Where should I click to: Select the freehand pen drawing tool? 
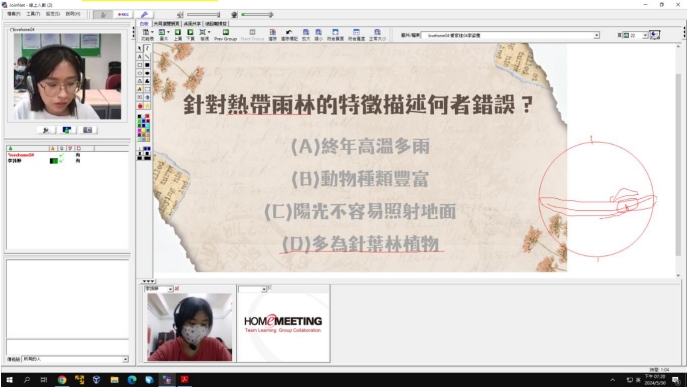click(x=147, y=48)
